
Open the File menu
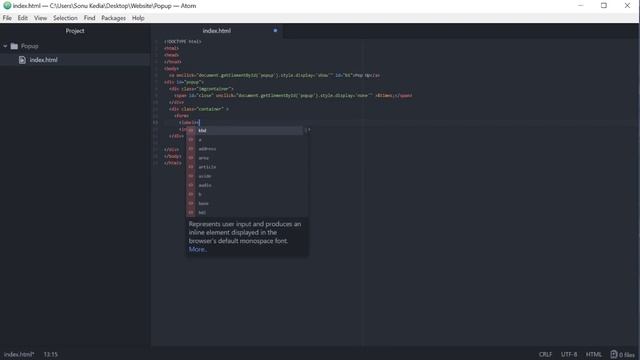click(7, 18)
